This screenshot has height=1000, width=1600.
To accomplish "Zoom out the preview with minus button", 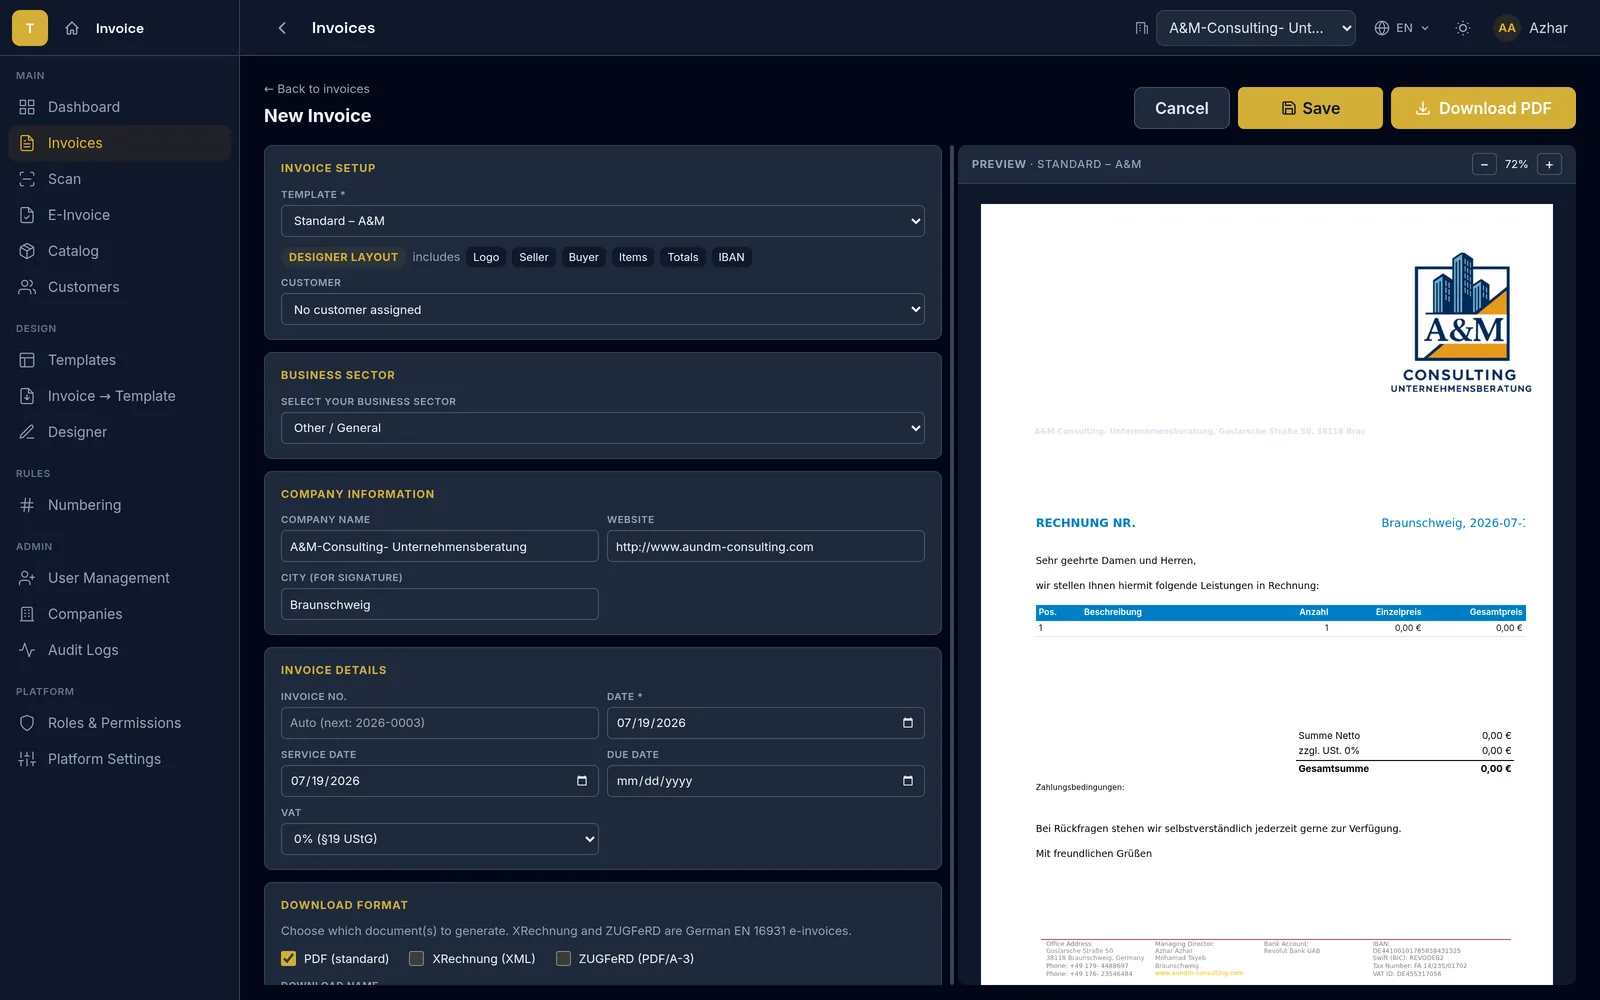I will 1484,164.
